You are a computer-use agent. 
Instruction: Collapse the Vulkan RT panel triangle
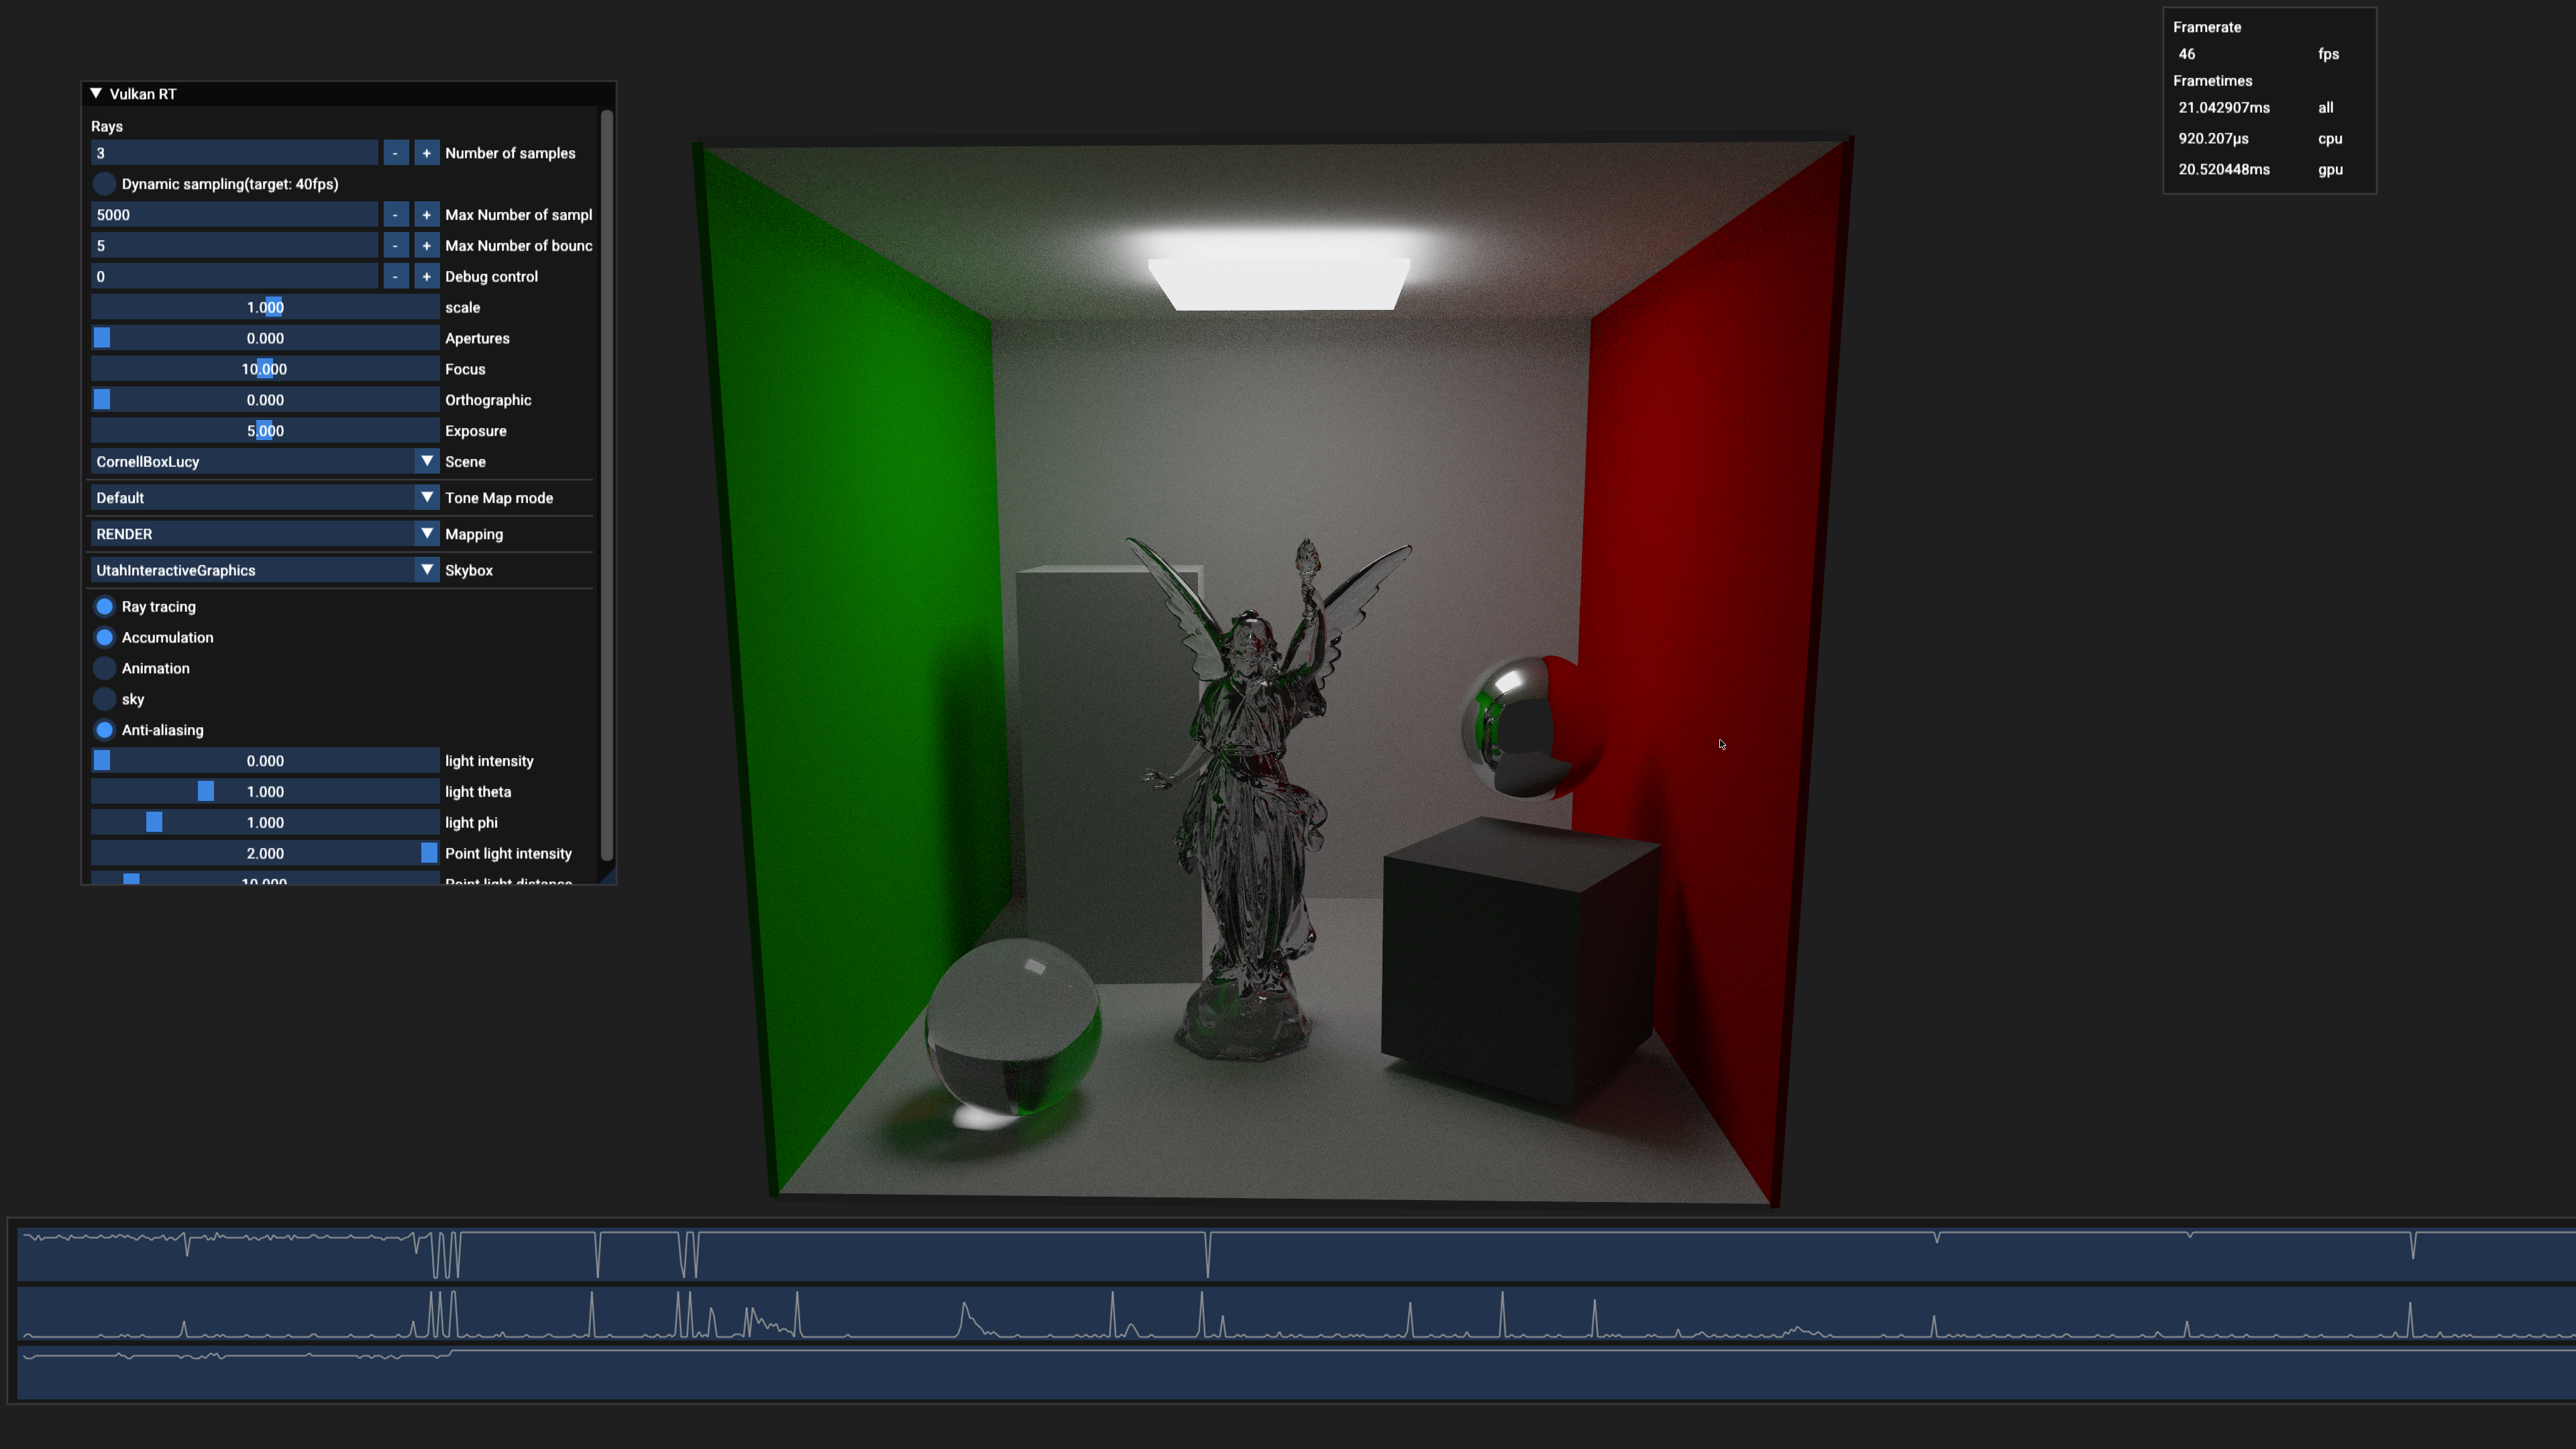[96, 94]
